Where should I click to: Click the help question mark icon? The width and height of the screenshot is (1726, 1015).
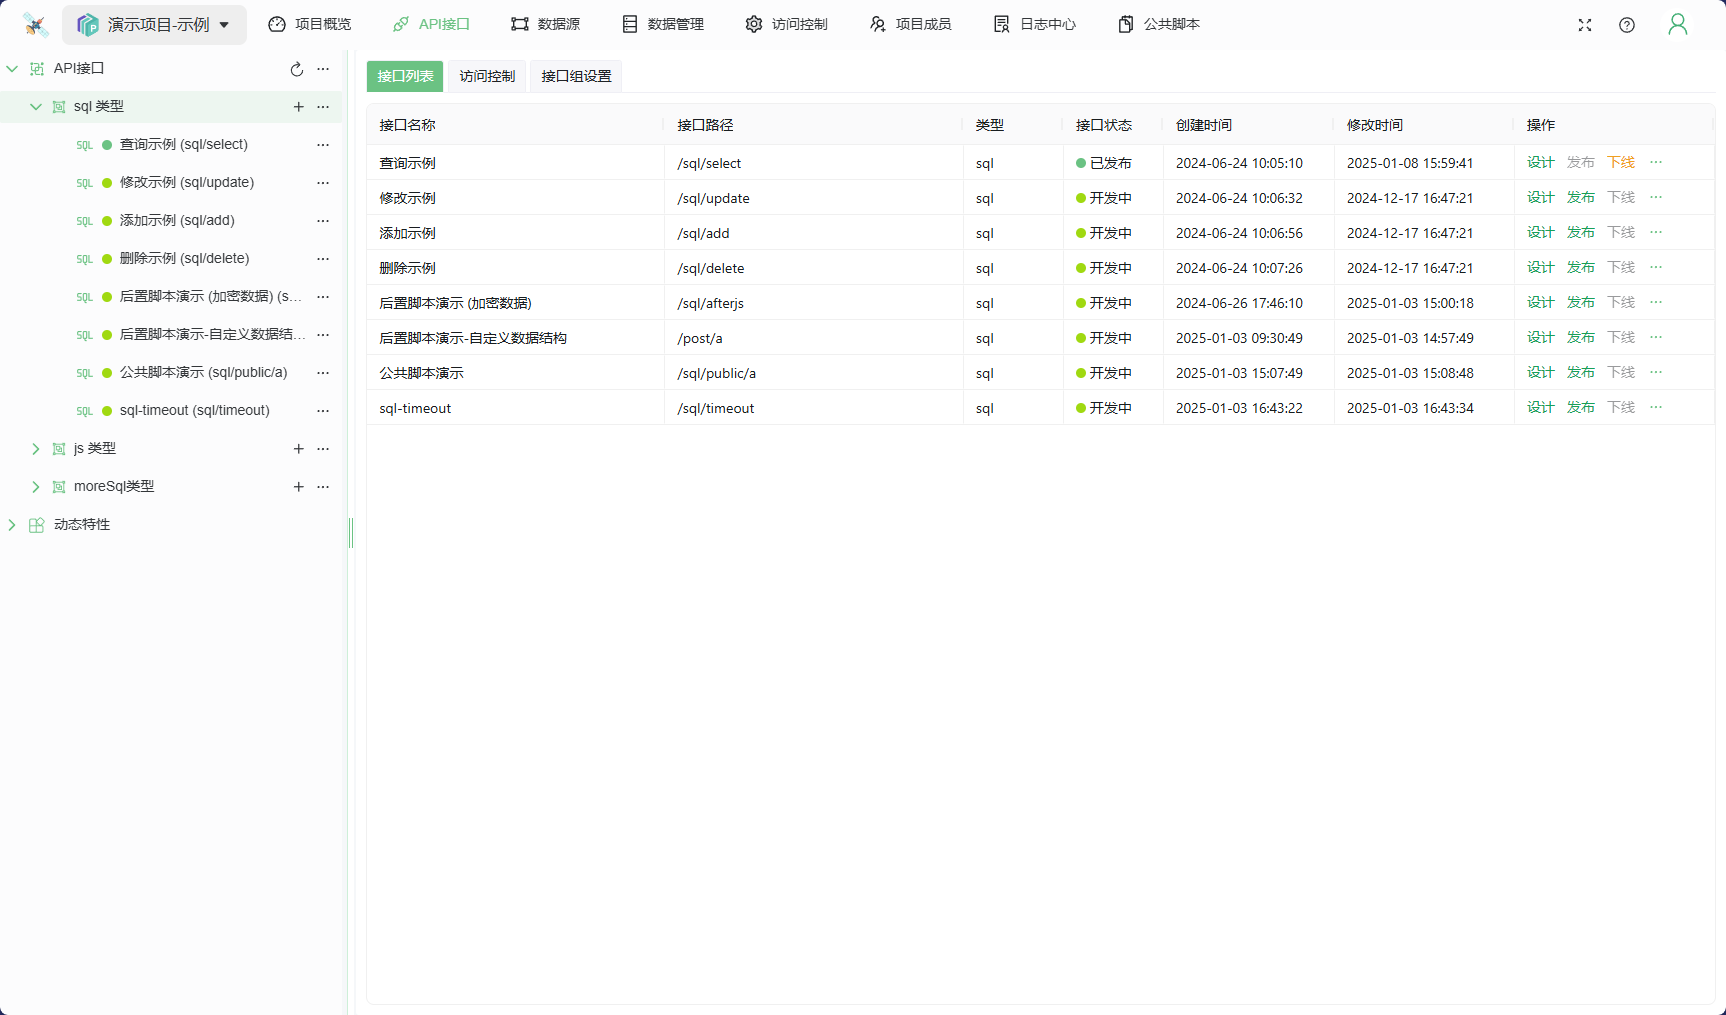coord(1627,25)
